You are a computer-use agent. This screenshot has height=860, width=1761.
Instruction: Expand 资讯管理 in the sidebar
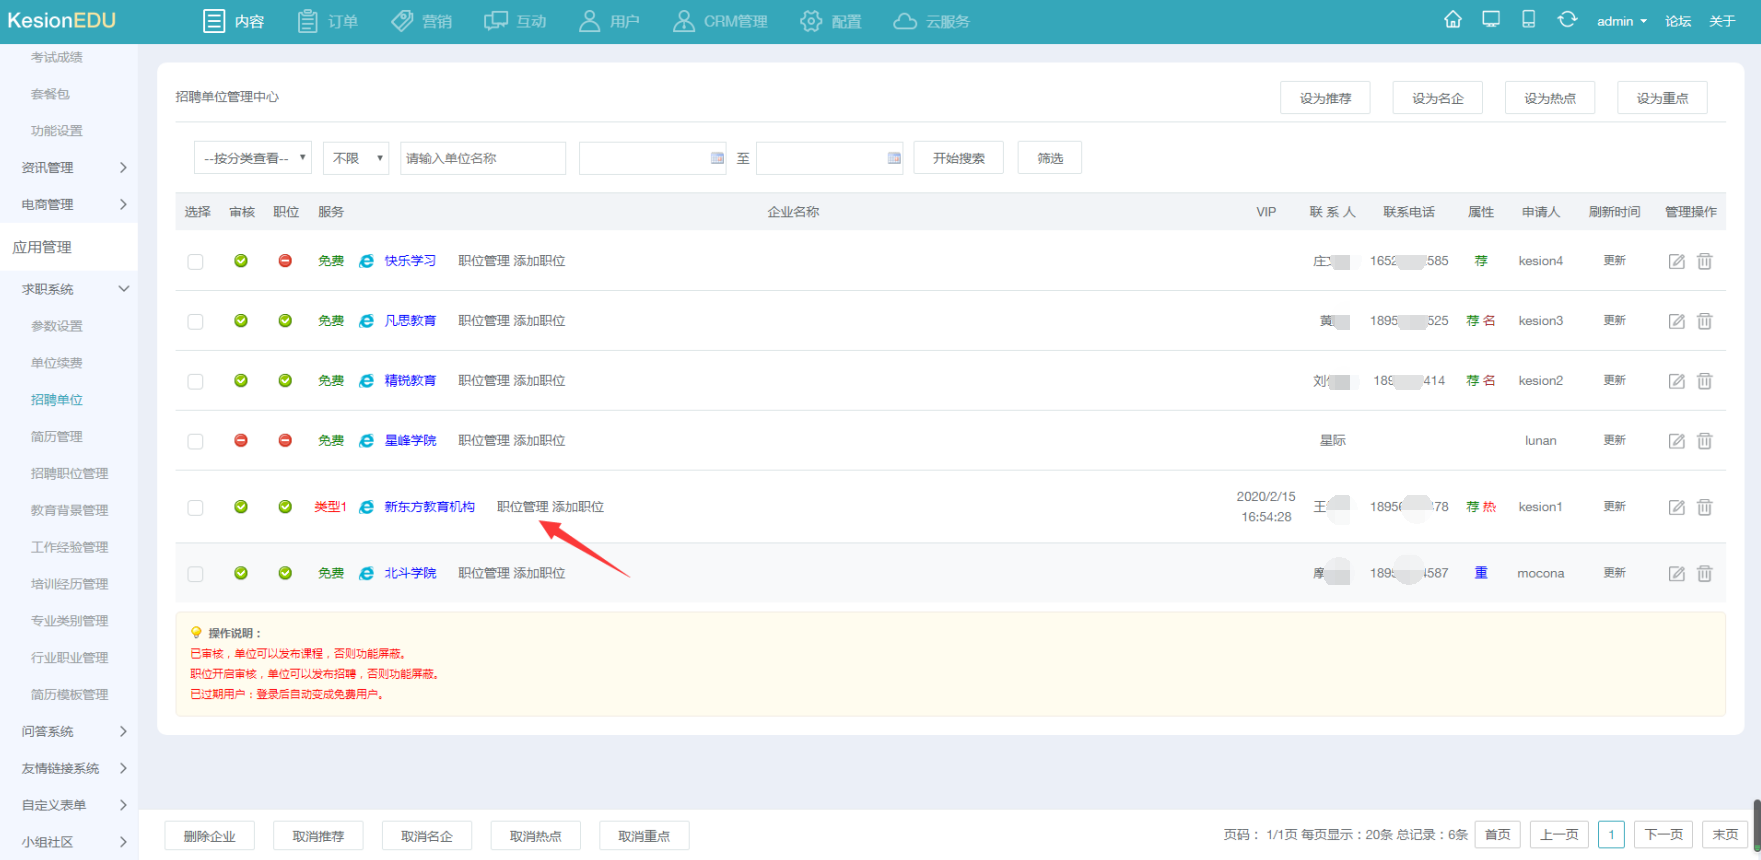coord(69,167)
